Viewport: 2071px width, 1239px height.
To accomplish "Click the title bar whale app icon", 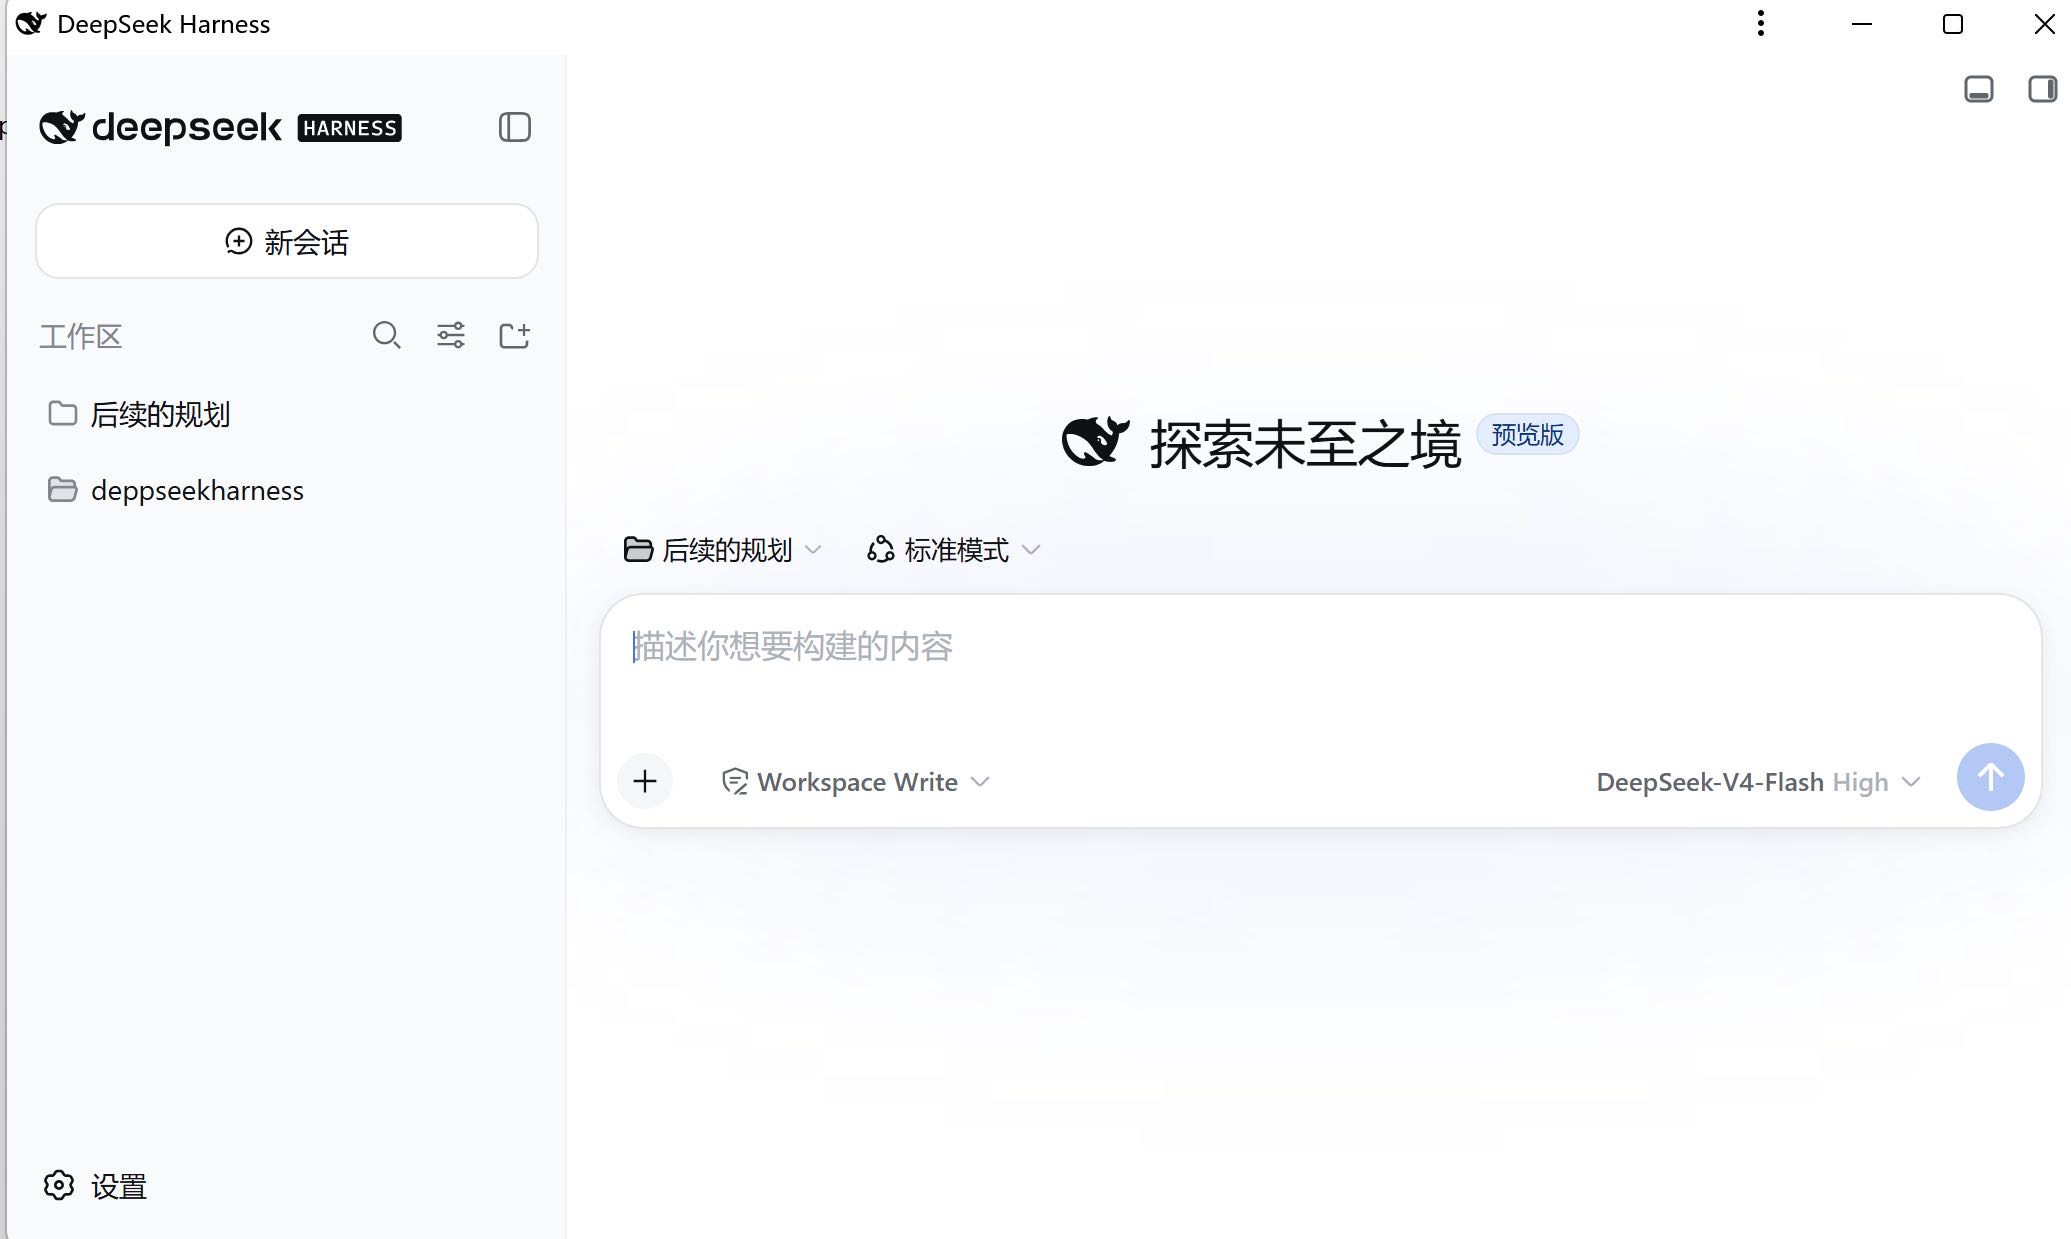I will pyautogui.click(x=31, y=23).
